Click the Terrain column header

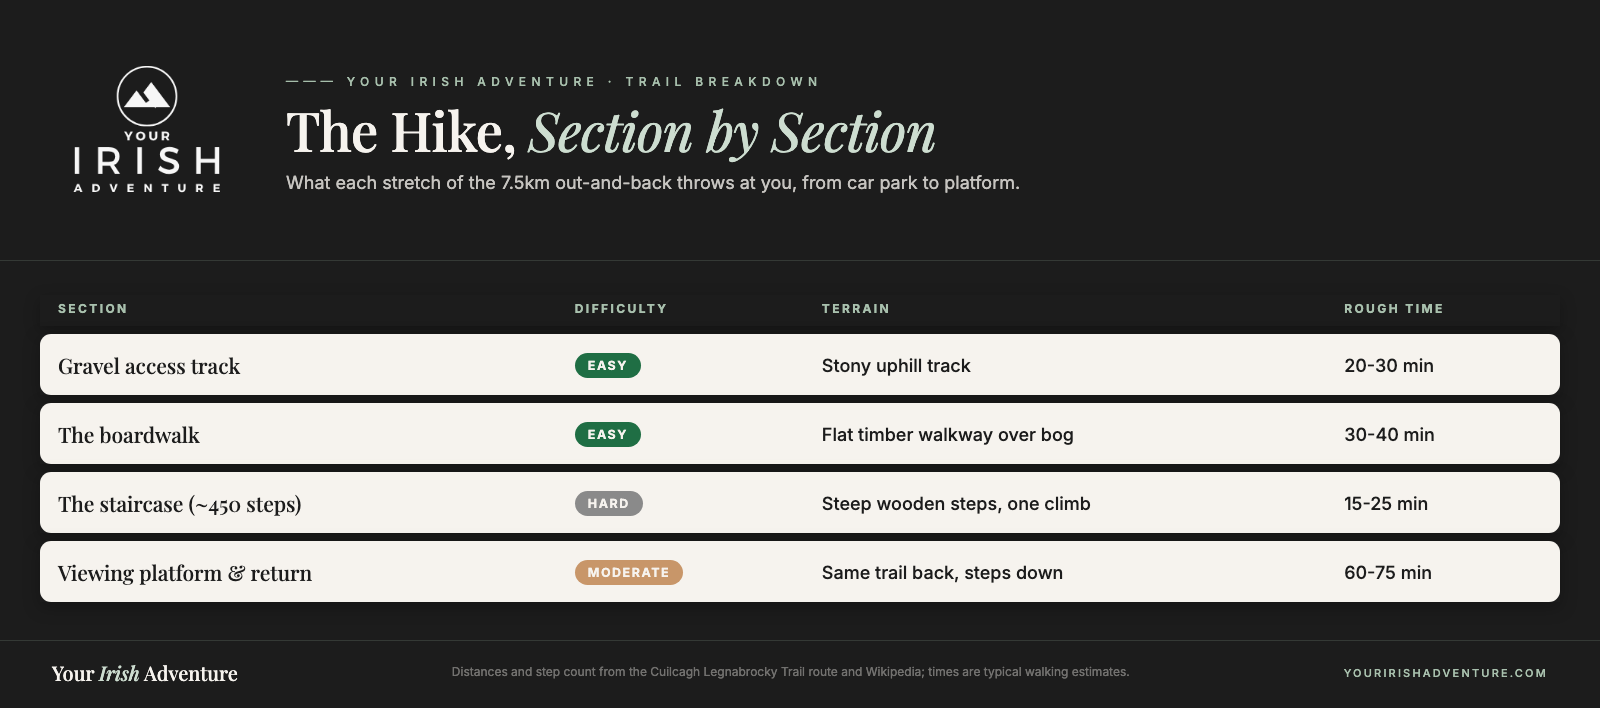coord(855,309)
